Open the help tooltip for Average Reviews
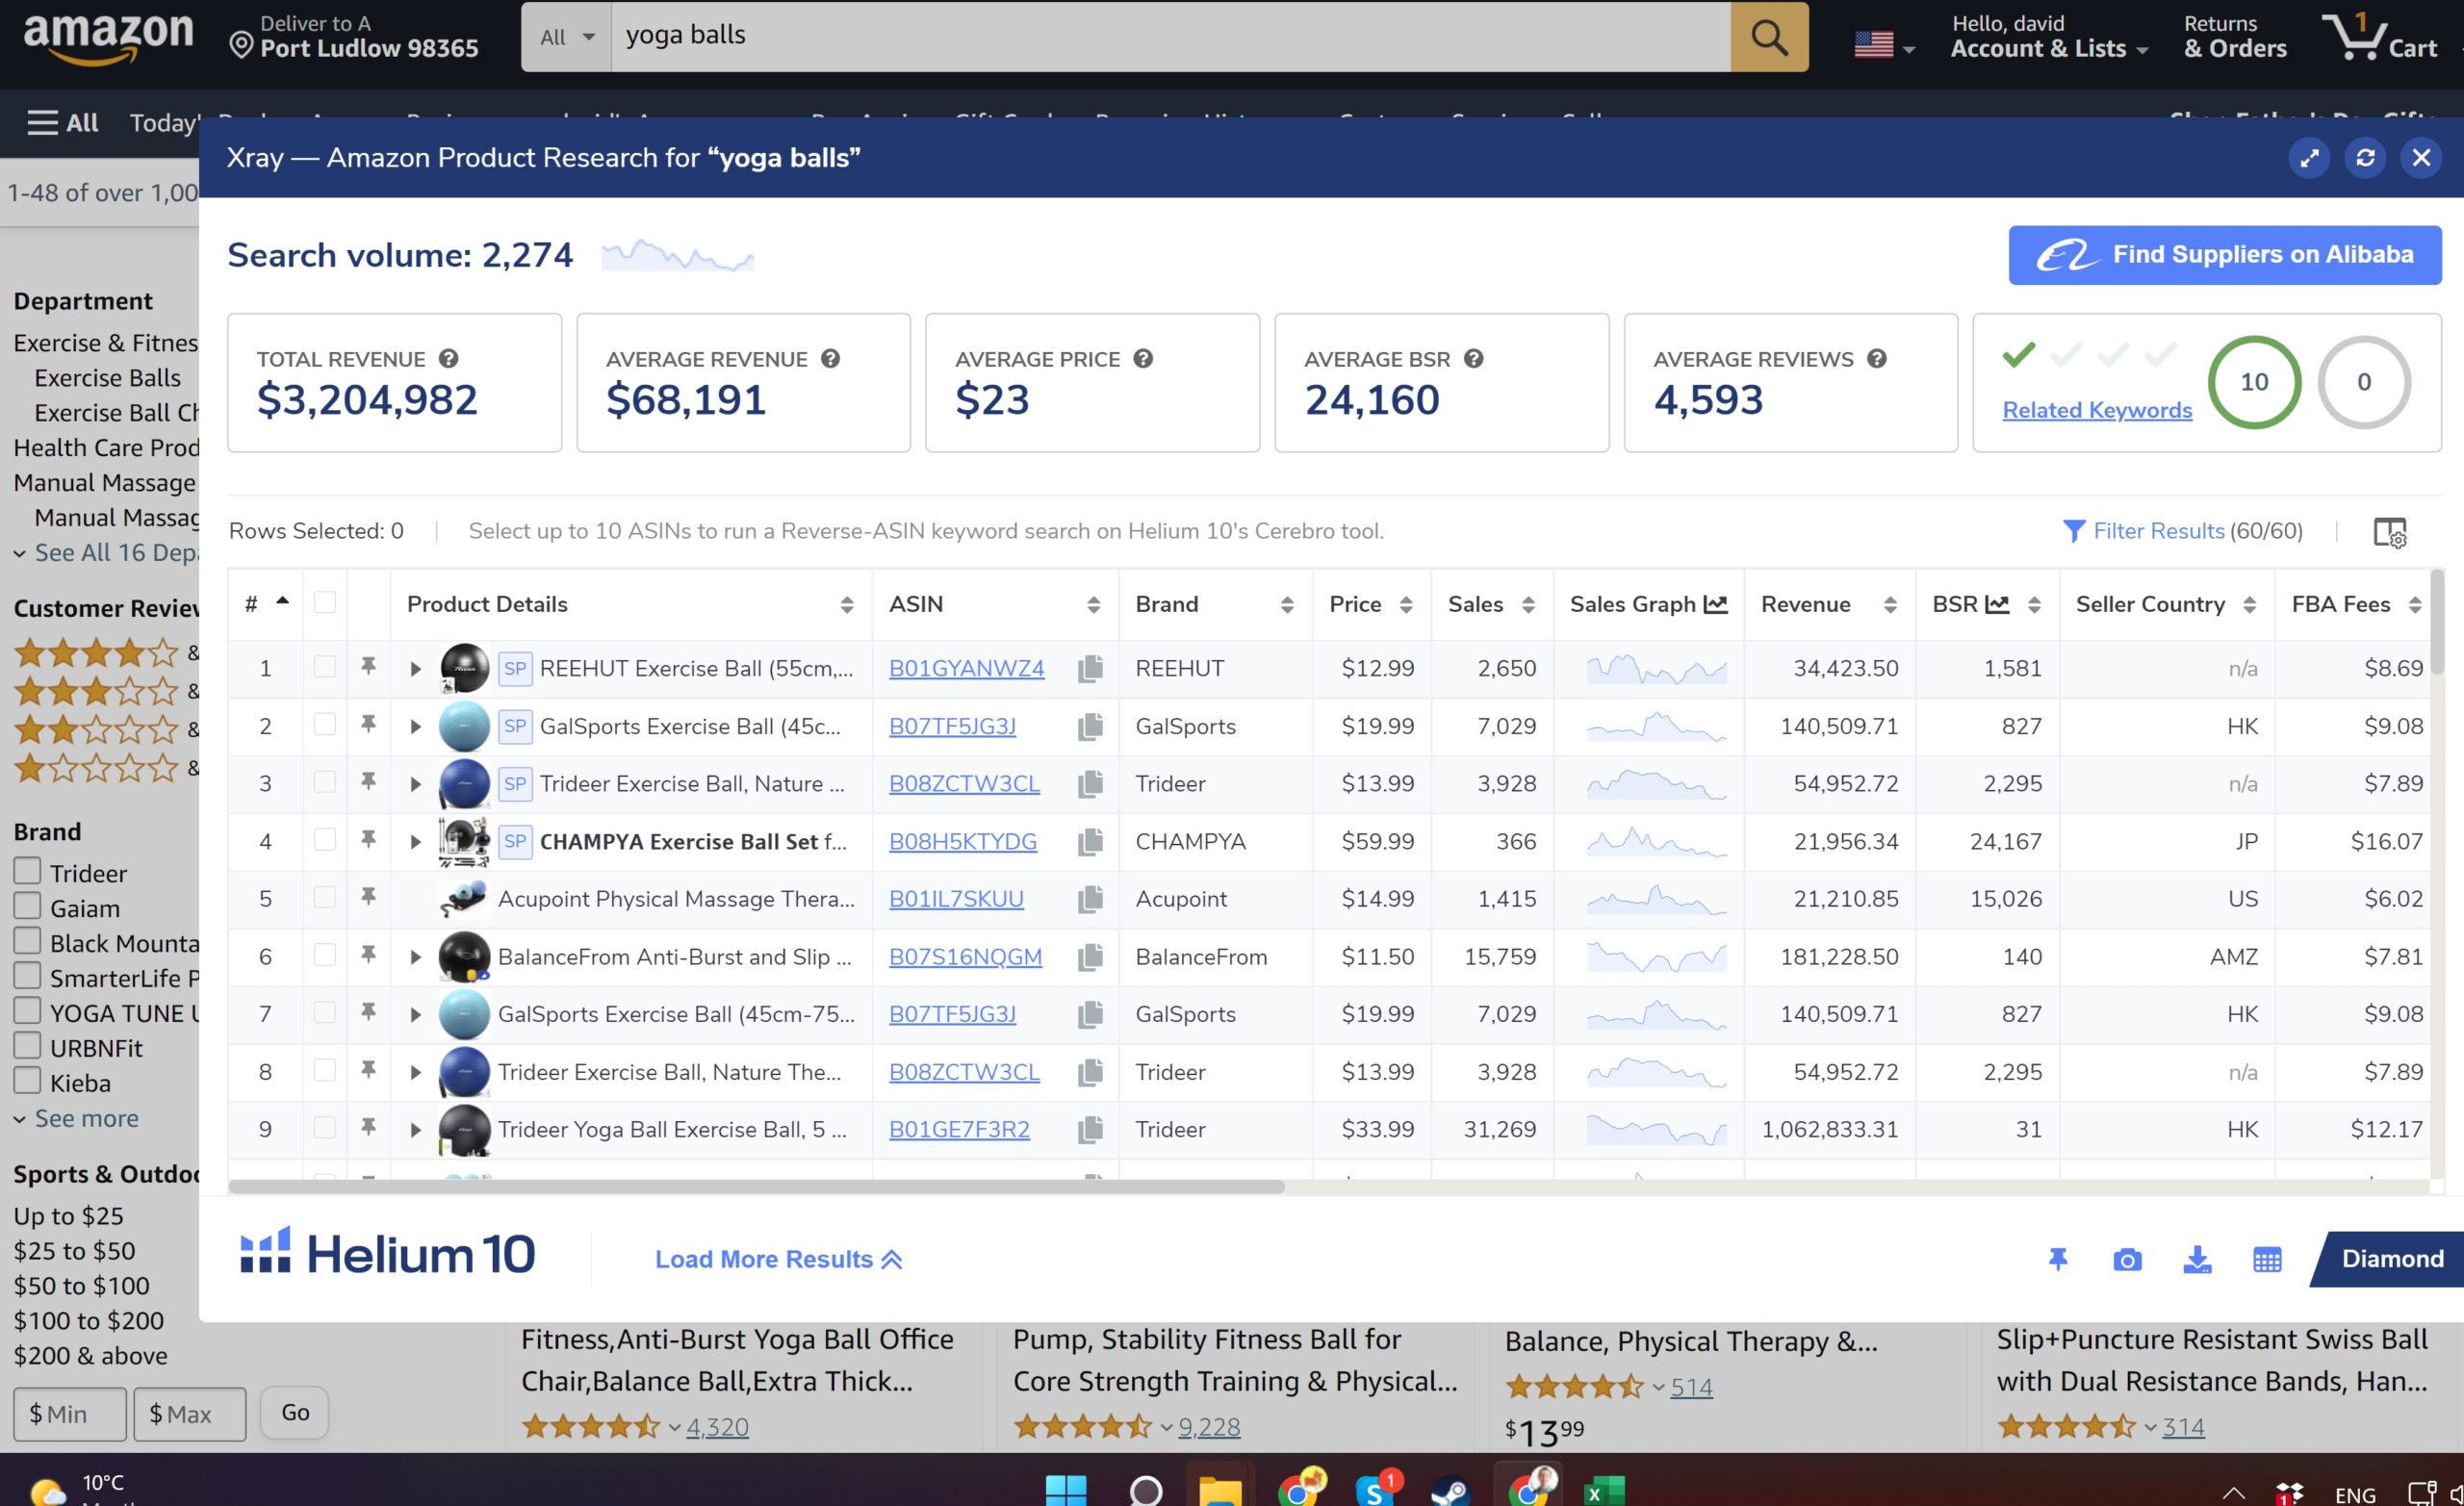The height and width of the screenshot is (1506, 2464). [x=1876, y=359]
